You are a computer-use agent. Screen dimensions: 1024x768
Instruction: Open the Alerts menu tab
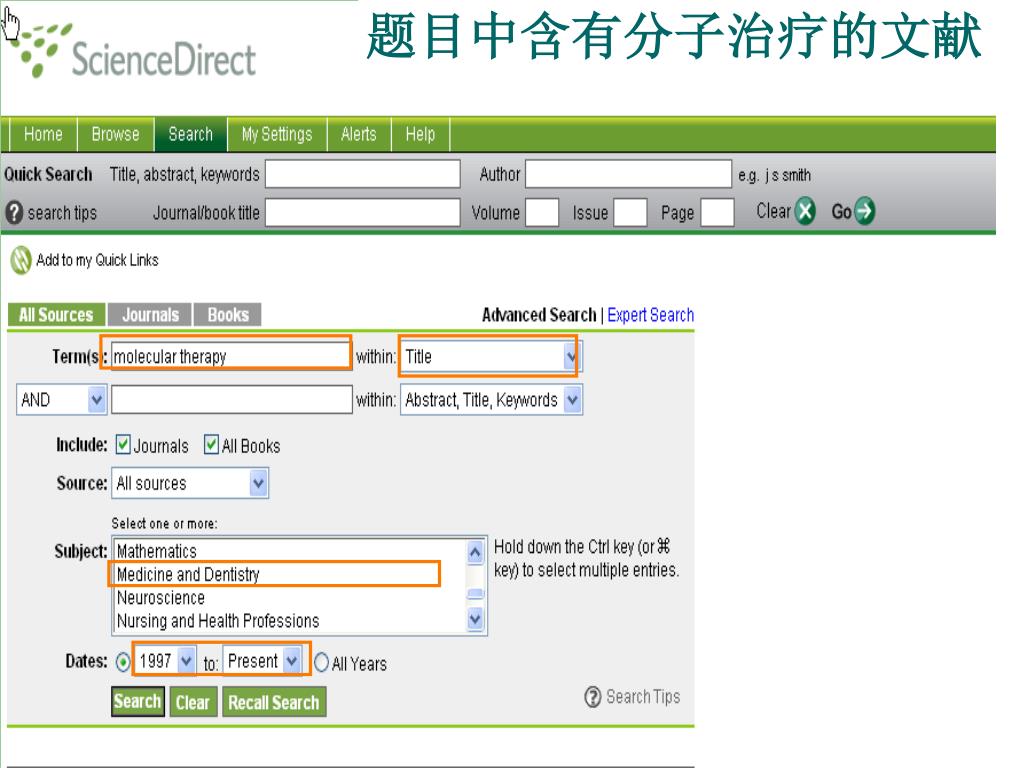click(359, 134)
